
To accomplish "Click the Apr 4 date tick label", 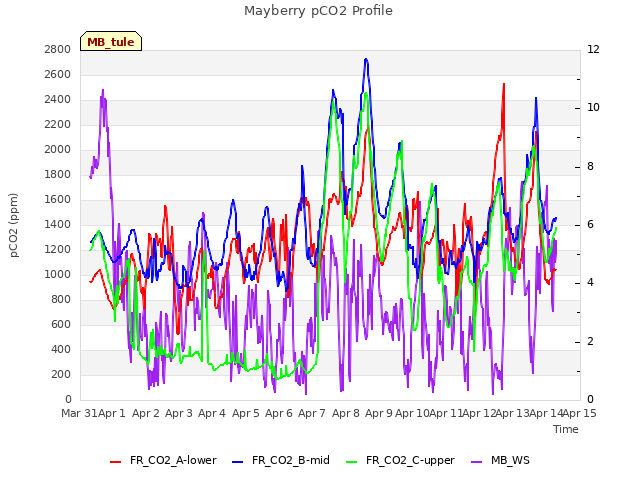I will pyautogui.click(x=212, y=413).
